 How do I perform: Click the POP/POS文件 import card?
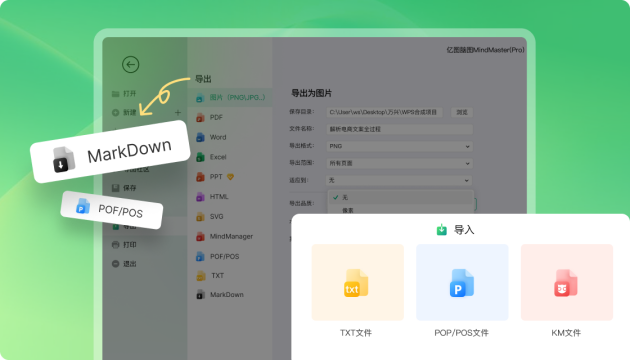pyautogui.click(x=462, y=282)
